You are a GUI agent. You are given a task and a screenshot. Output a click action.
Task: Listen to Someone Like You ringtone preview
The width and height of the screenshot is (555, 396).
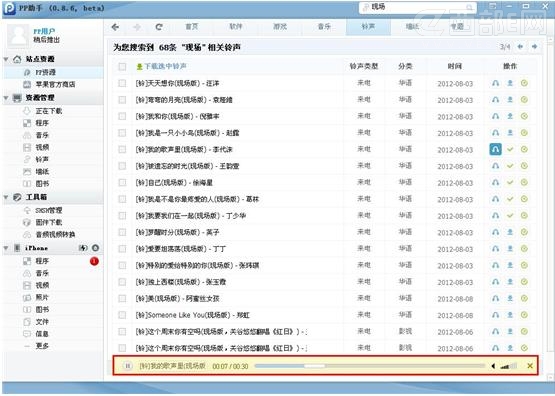point(496,315)
